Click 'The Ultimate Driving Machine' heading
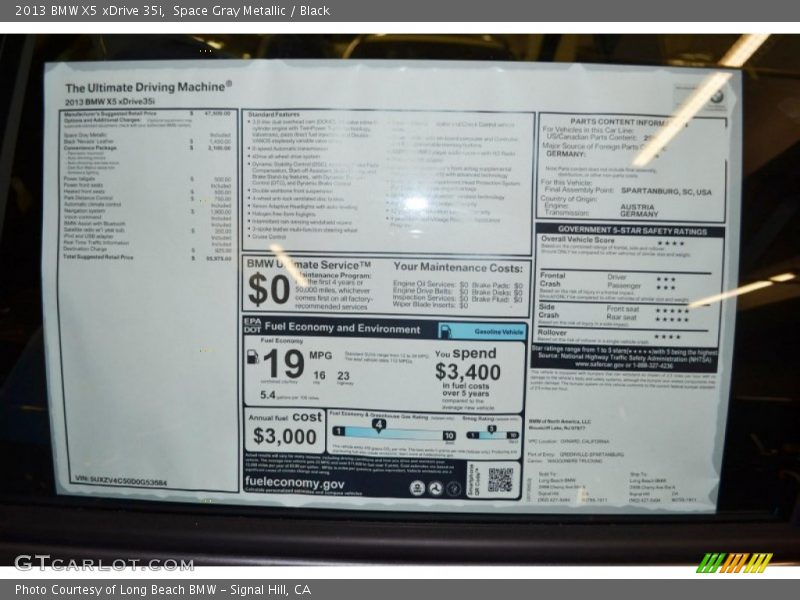Image resolution: width=800 pixels, height=600 pixels. 148,87
